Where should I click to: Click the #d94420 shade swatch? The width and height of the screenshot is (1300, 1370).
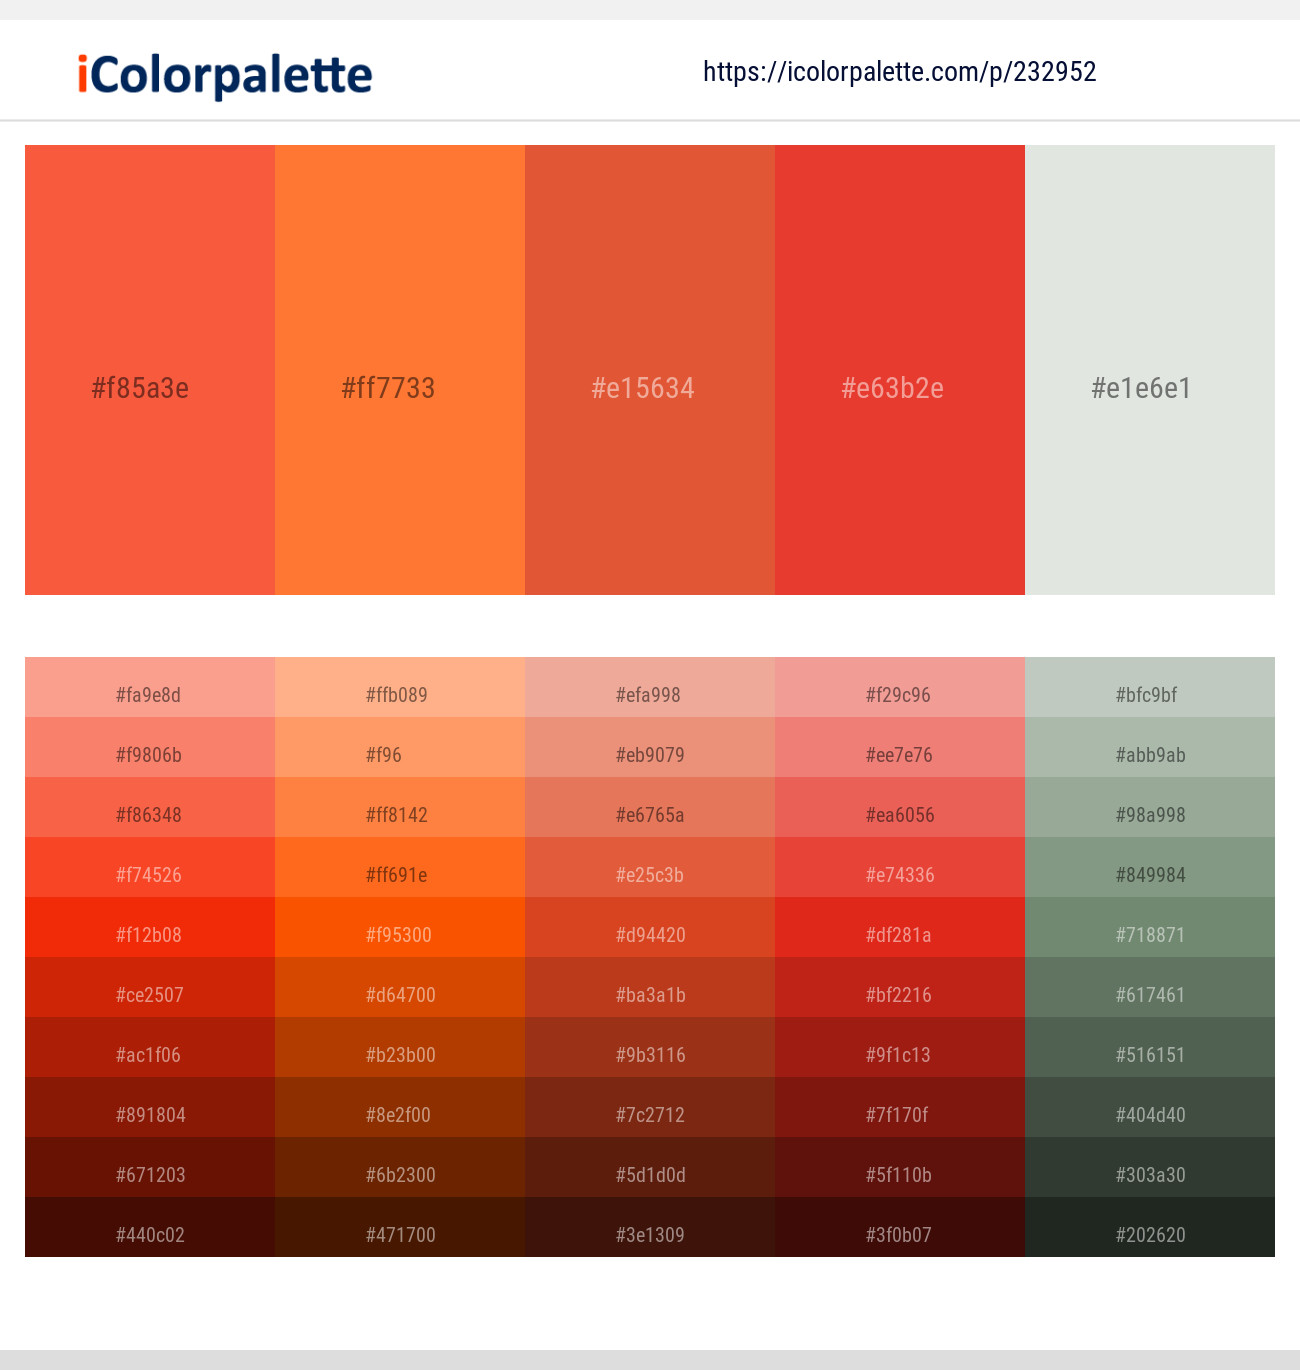(649, 934)
